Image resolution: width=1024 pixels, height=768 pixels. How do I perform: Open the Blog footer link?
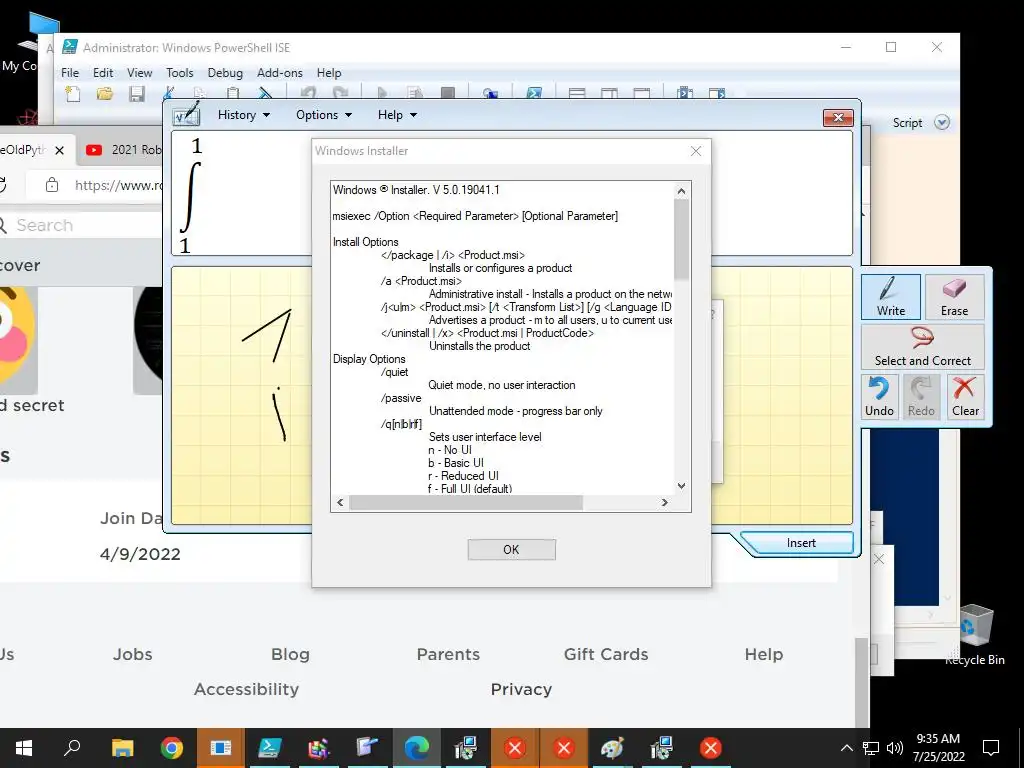(x=291, y=654)
